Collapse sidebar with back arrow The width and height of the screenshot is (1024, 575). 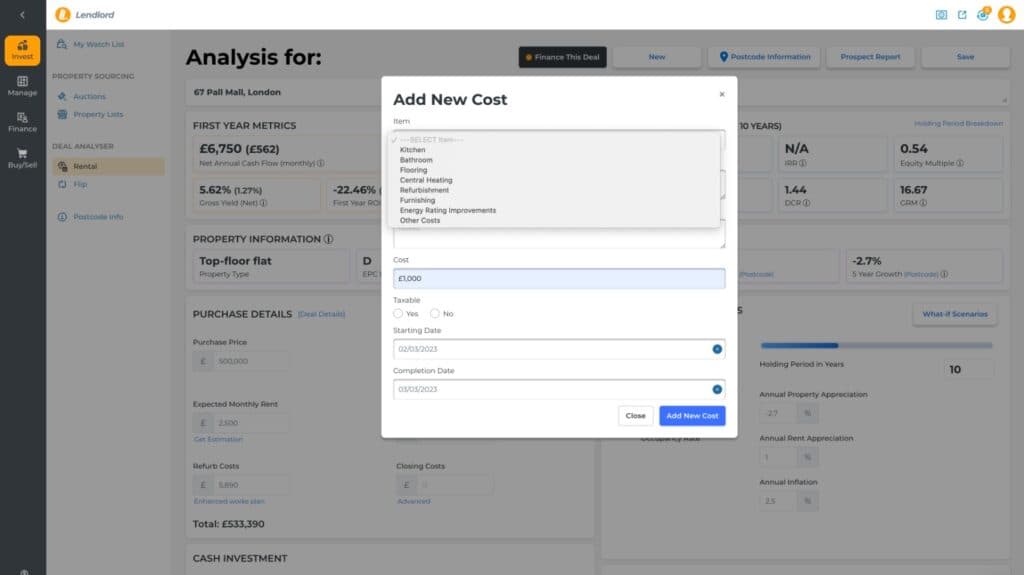tap(22, 14)
